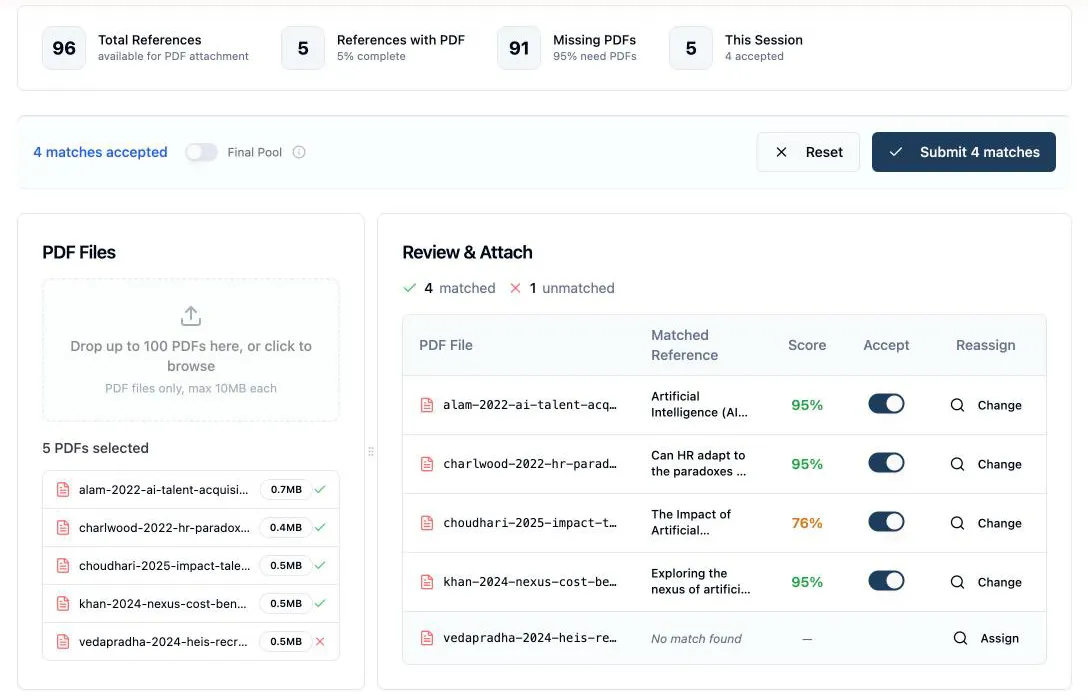This screenshot has height=700, width=1088.
Task: Click 'No match found' text
Action: point(696,638)
